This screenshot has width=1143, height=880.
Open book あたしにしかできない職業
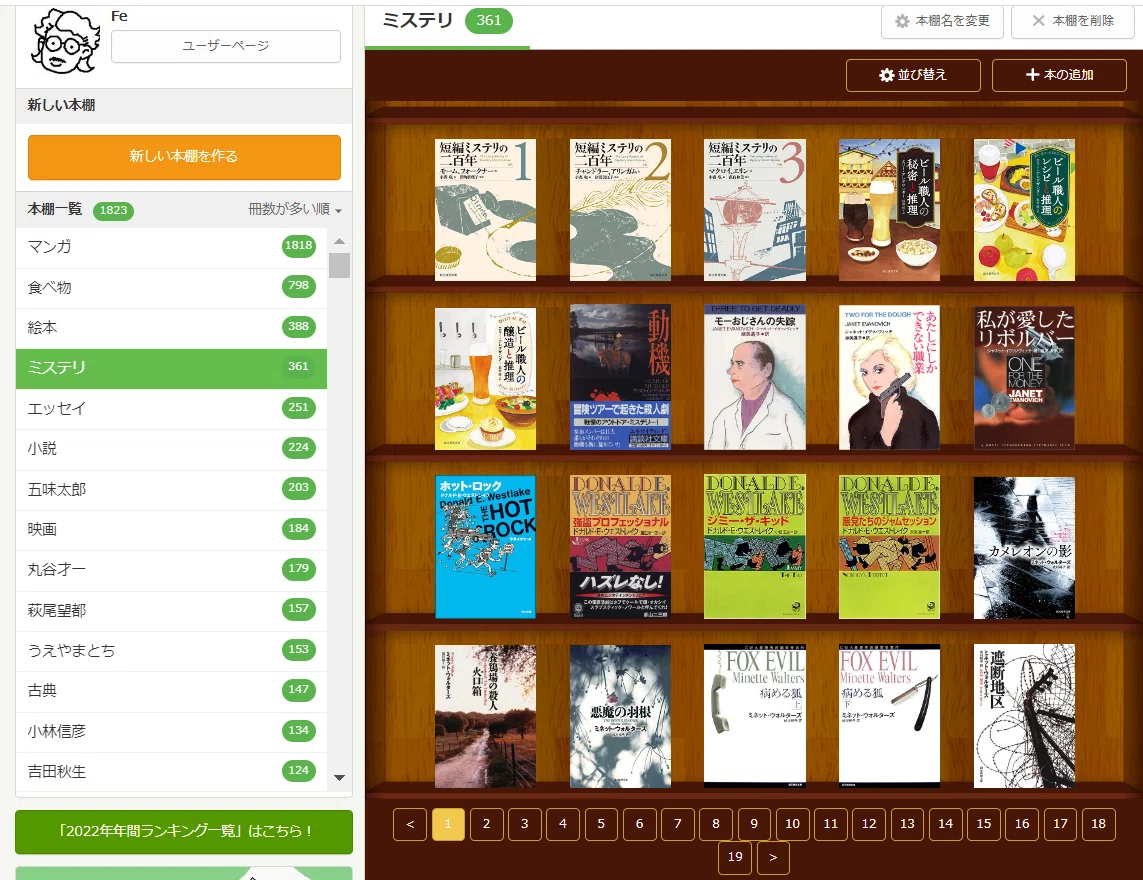point(889,378)
